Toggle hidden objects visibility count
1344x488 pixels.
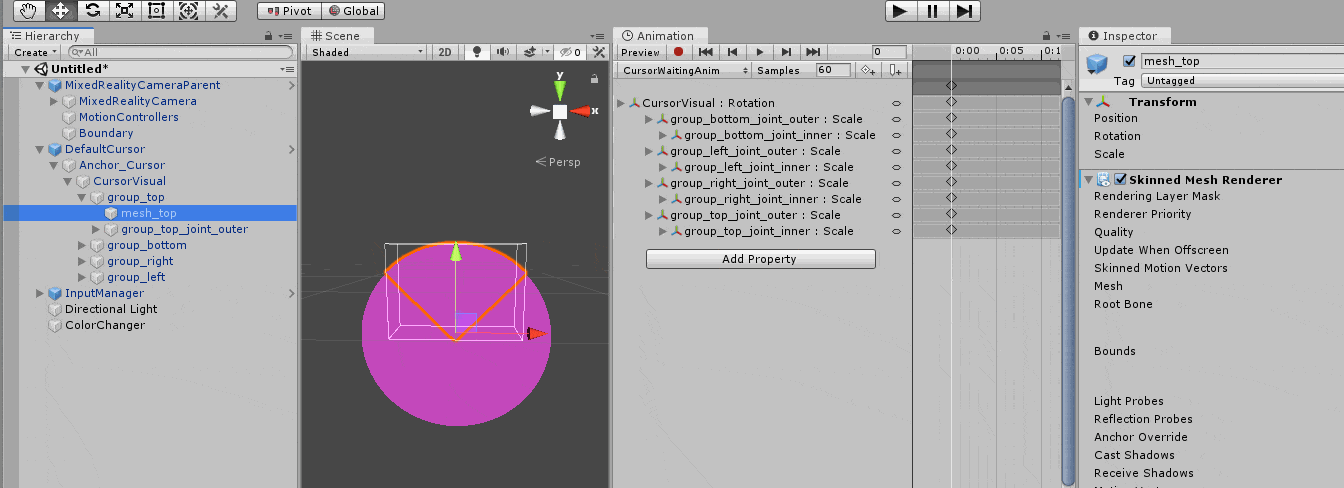pyautogui.click(x=571, y=52)
